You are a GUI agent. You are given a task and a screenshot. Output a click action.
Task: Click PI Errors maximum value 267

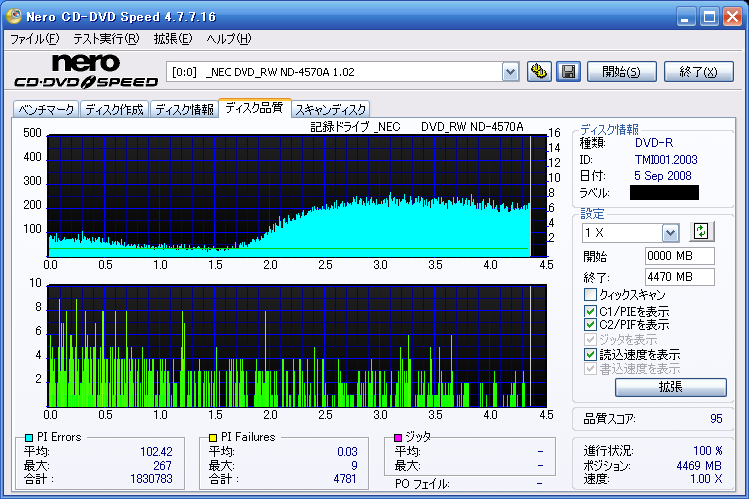(162, 466)
